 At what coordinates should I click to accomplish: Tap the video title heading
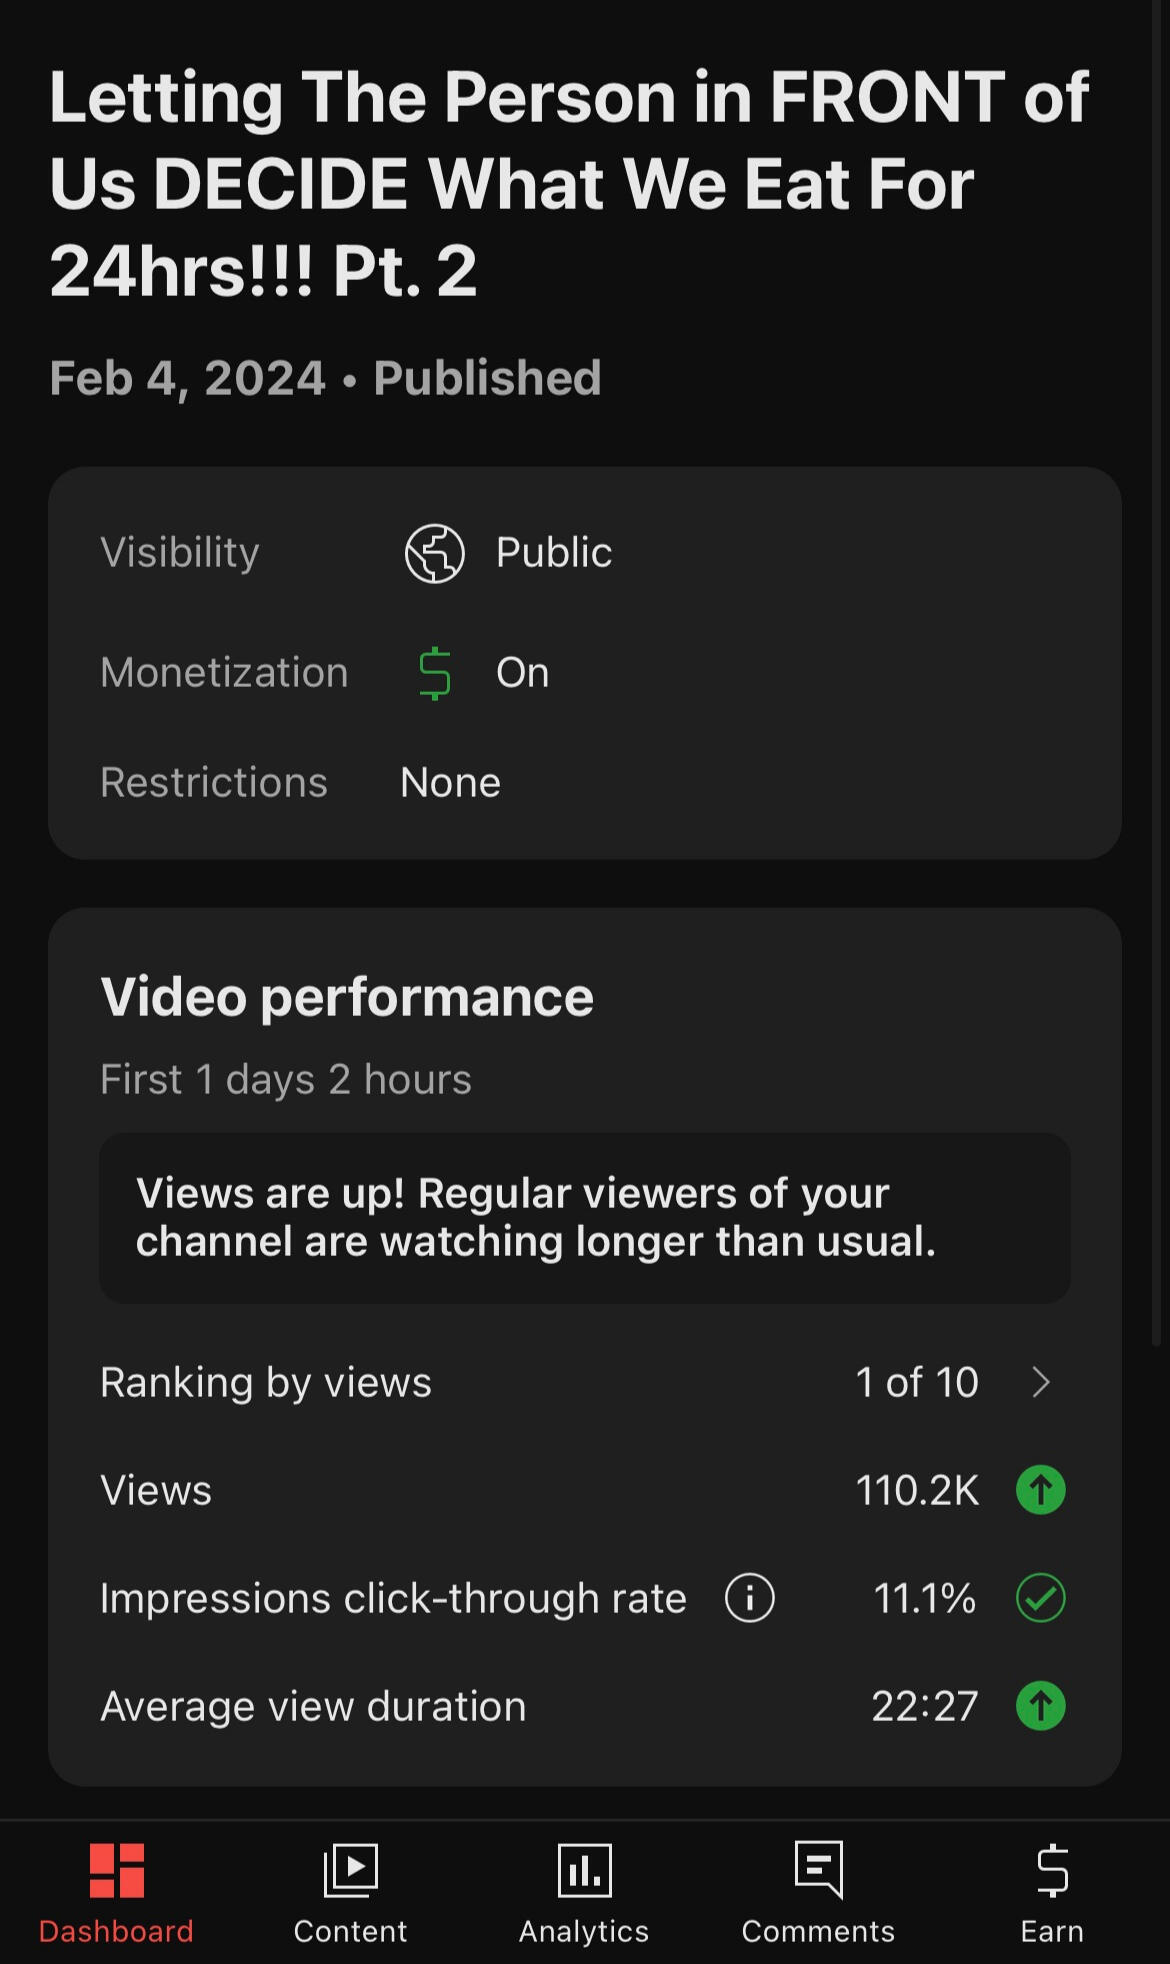pyautogui.click(x=568, y=184)
